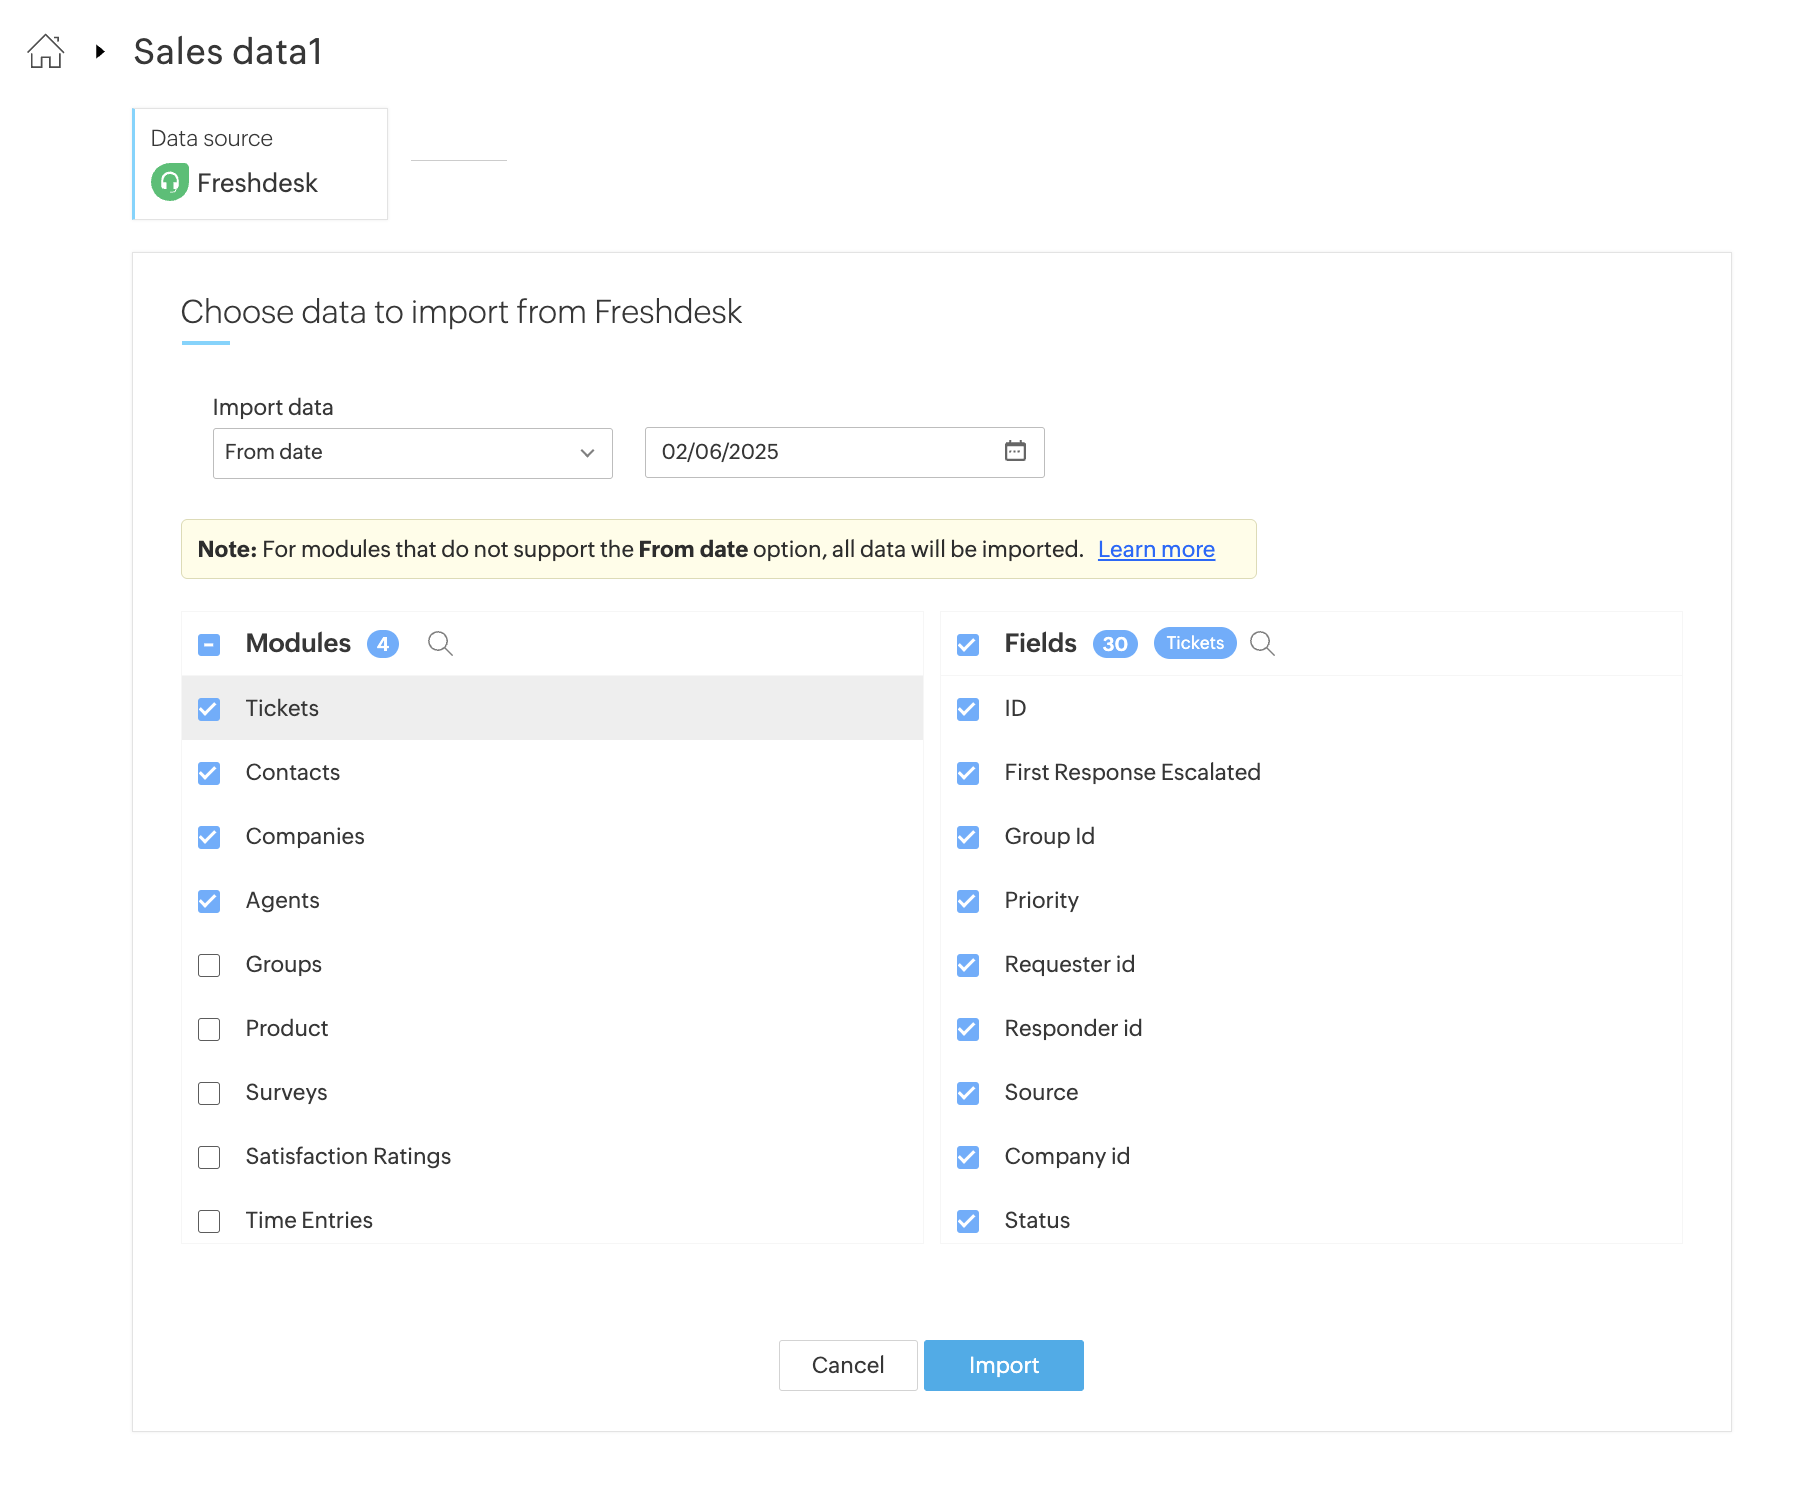This screenshot has width=1794, height=1486.
Task: Toggle the select-all Modules checkbox
Action: (x=209, y=645)
